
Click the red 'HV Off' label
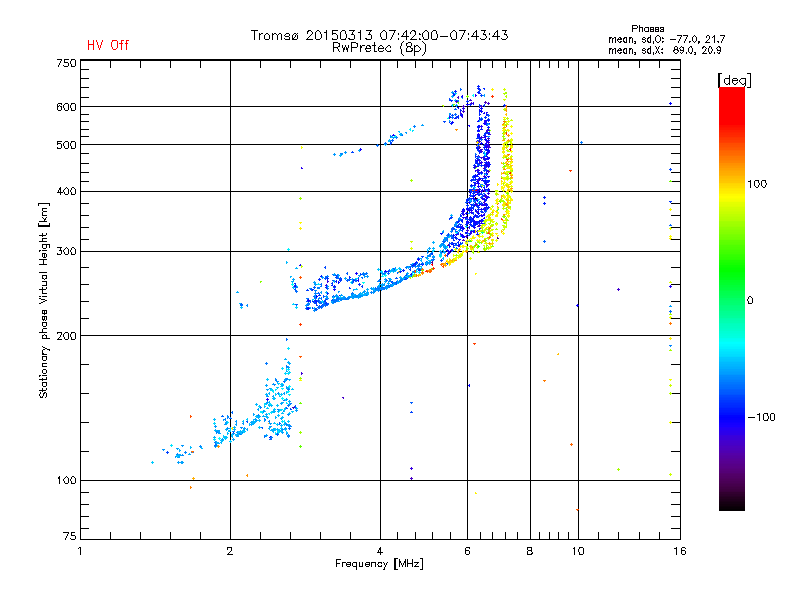(108, 45)
